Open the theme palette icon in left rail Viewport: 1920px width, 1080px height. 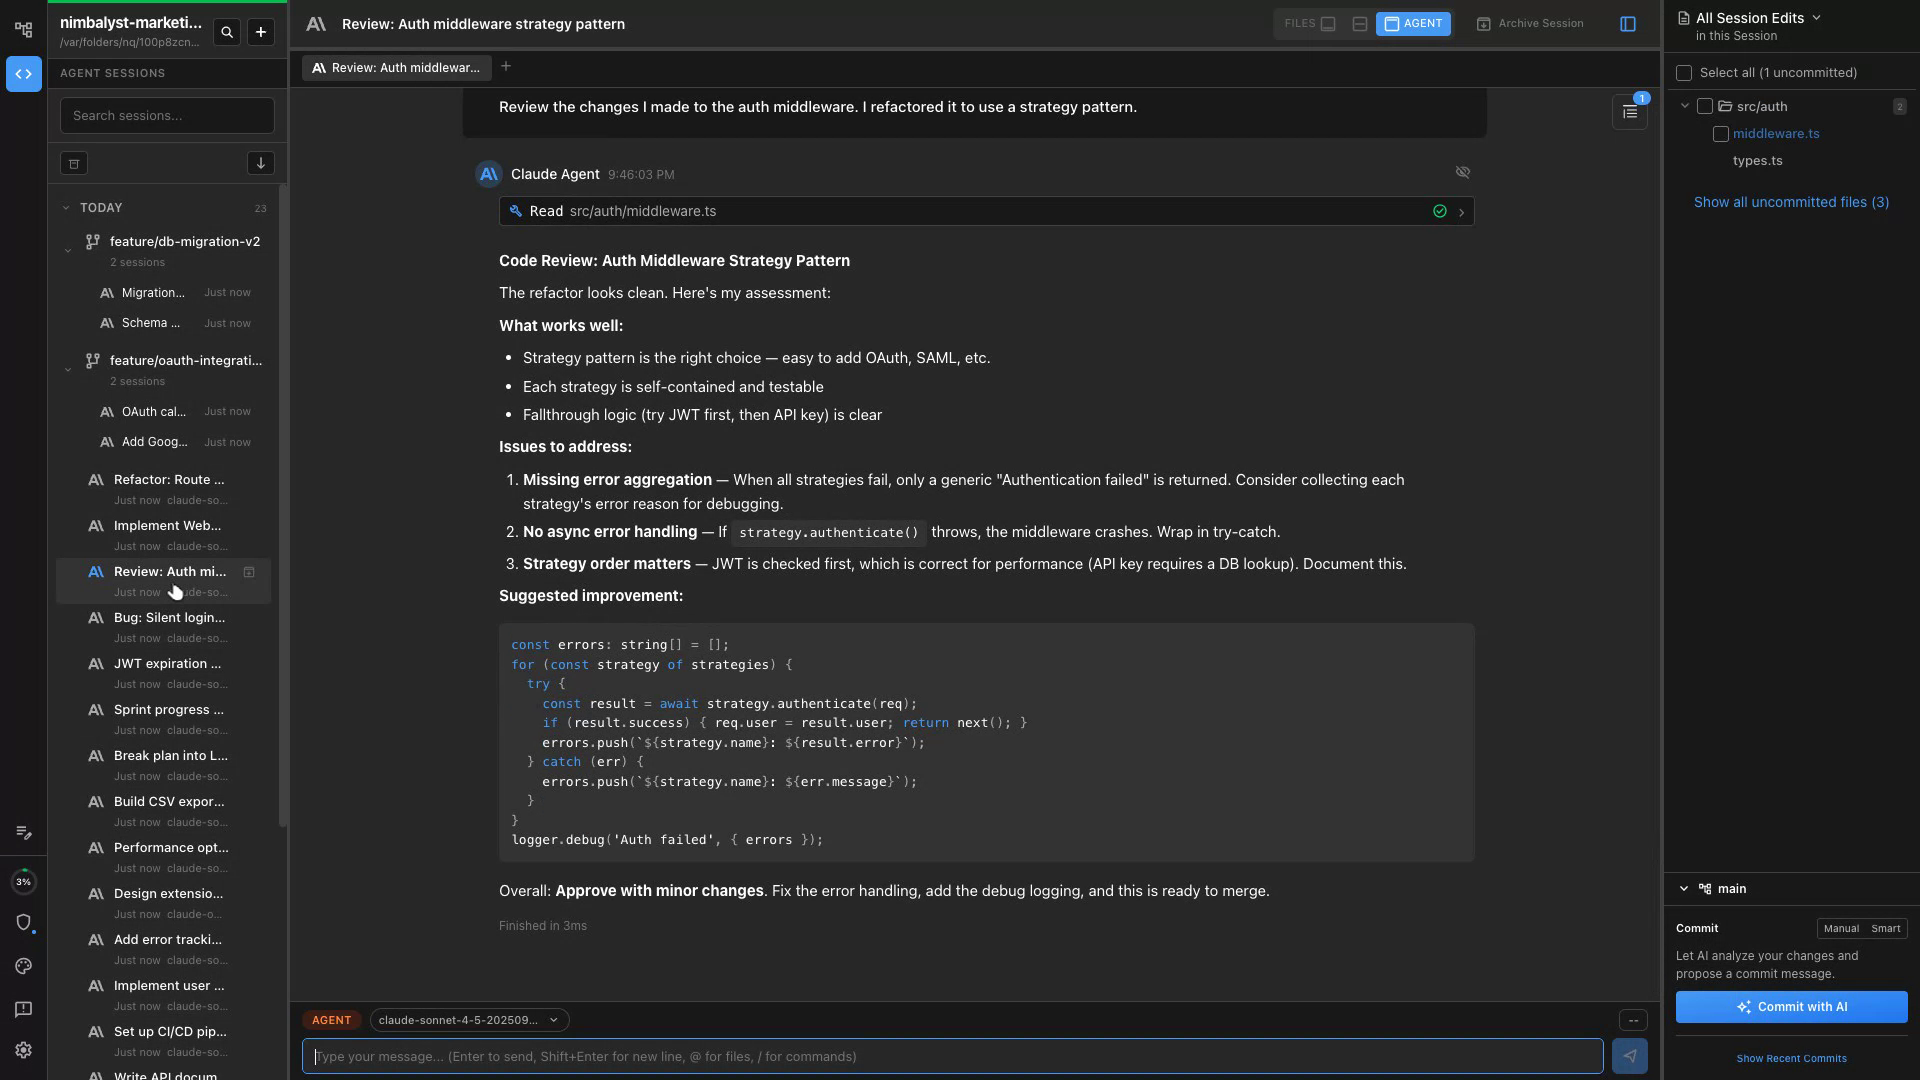(x=23, y=966)
